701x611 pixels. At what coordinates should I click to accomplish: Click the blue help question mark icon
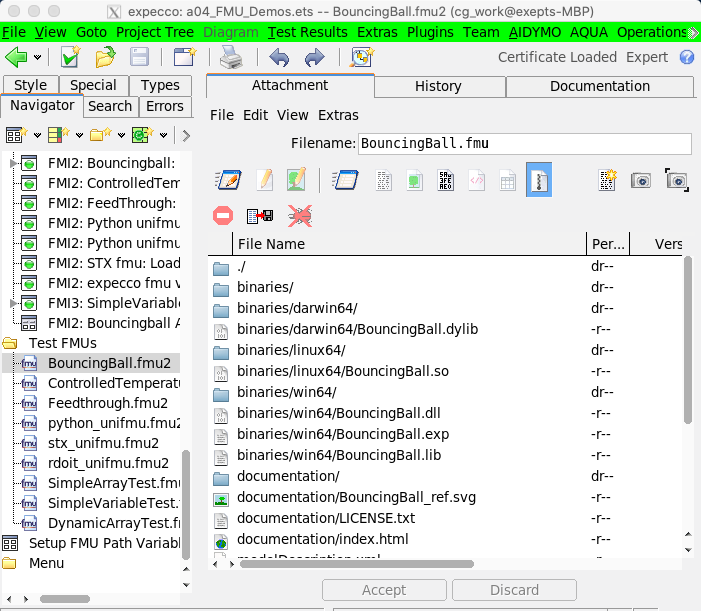(x=686, y=57)
